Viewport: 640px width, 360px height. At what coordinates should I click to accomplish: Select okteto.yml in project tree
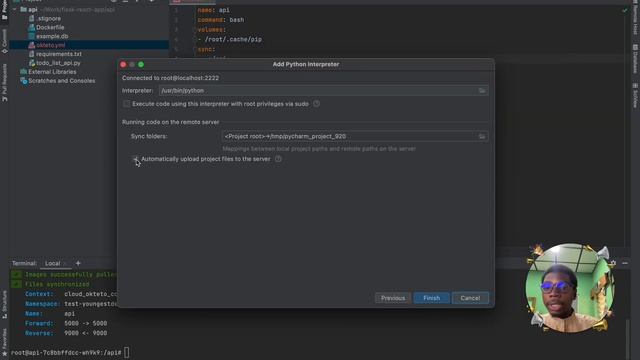(50, 45)
